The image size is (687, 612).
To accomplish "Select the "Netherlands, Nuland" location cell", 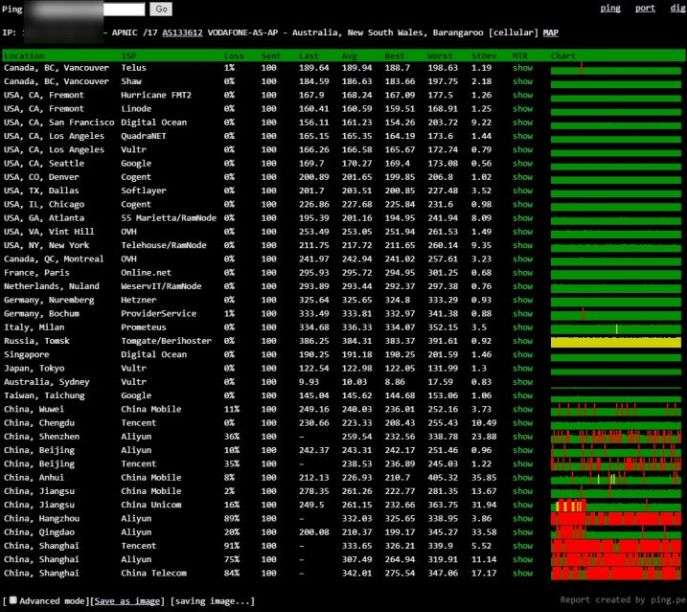I will coord(52,287).
